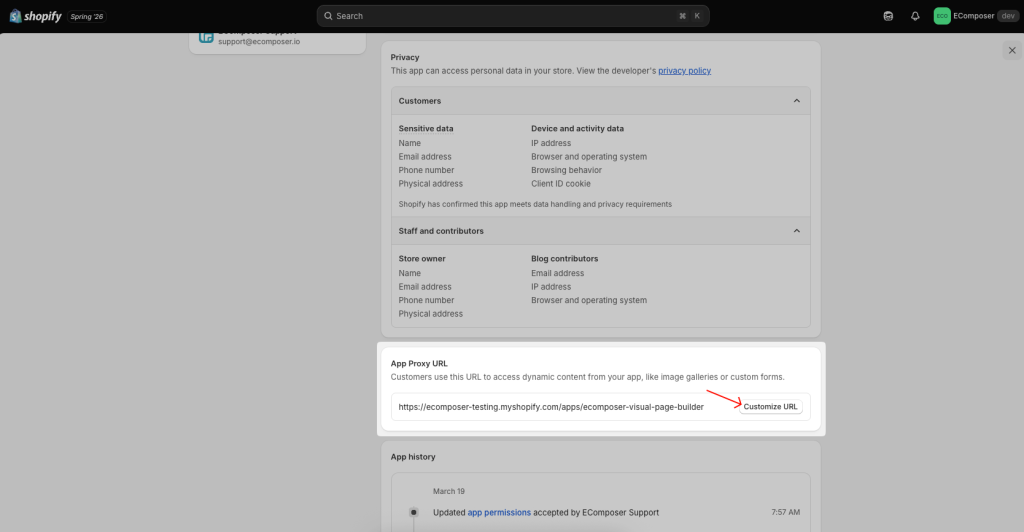
Task: Click the App history heading
Action: point(413,457)
